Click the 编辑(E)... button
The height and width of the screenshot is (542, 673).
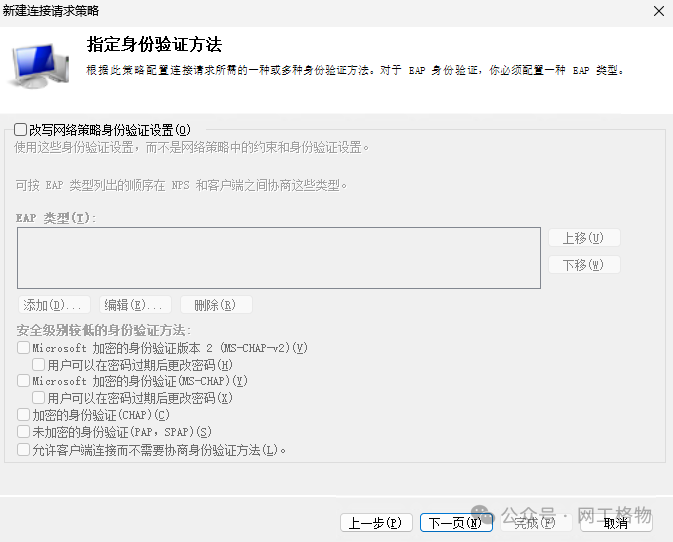coord(135,305)
